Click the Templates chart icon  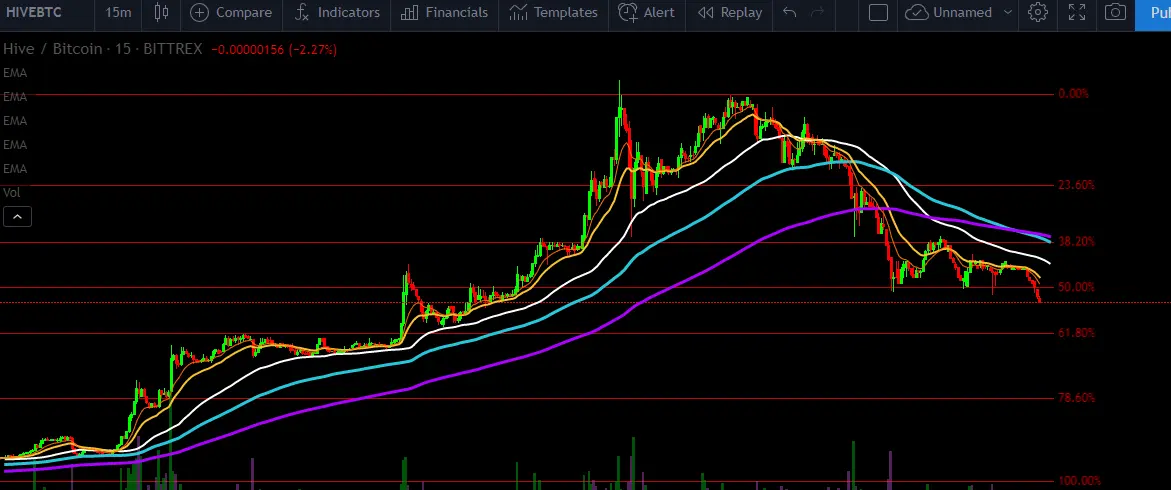pyautogui.click(x=518, y=13)
